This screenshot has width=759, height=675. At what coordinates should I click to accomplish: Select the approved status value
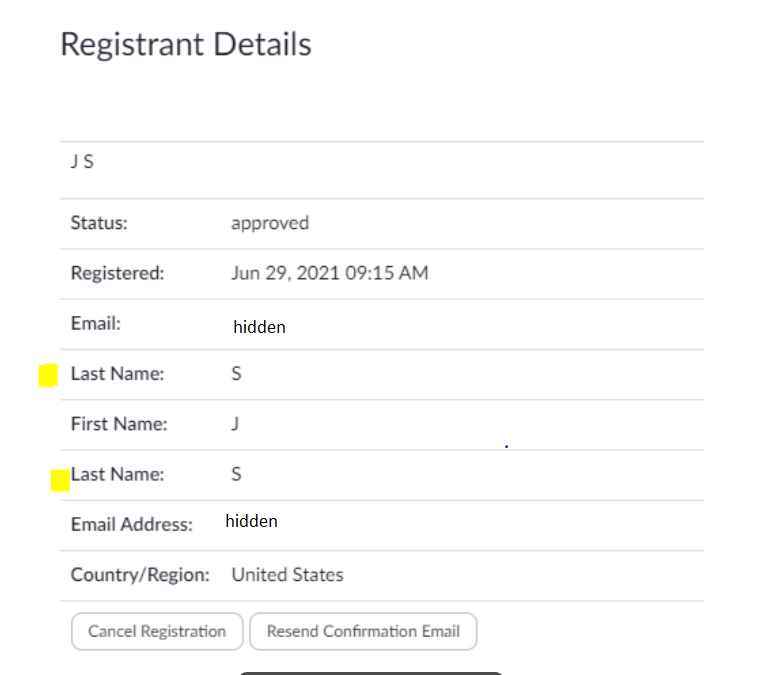(x=270, y=223)
